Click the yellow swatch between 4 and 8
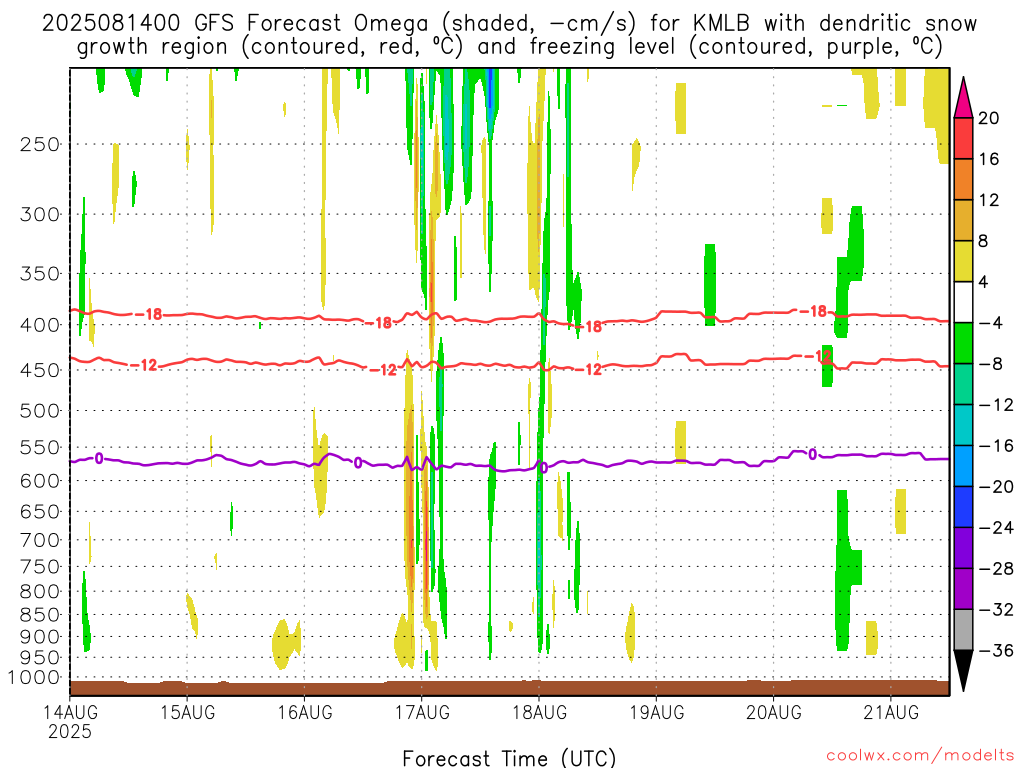This screenshot has width=1024, height=768. 963,261
